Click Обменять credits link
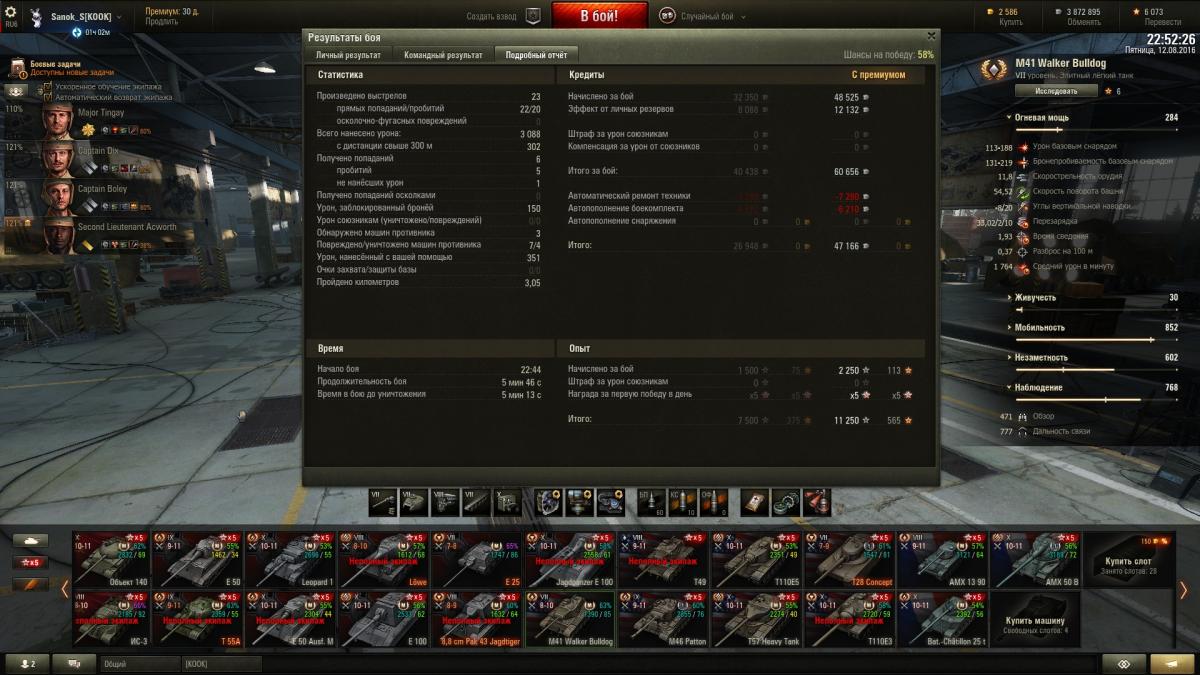Viewport: 1200px width, 675px height. point(1082,22)
